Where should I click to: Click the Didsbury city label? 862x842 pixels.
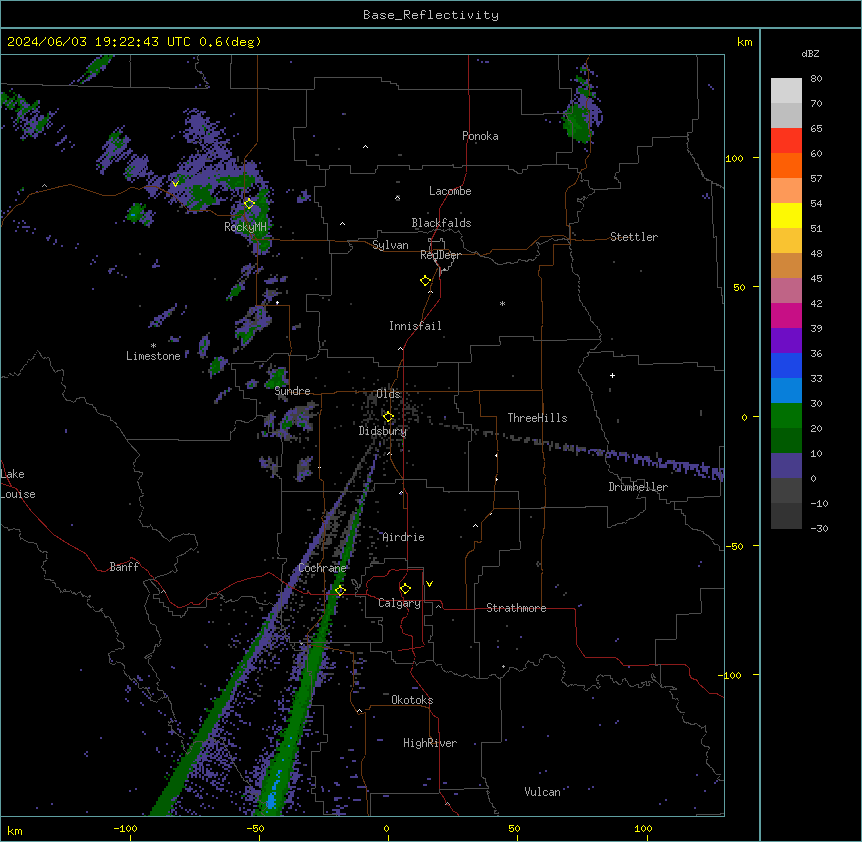tap(383, 431)
